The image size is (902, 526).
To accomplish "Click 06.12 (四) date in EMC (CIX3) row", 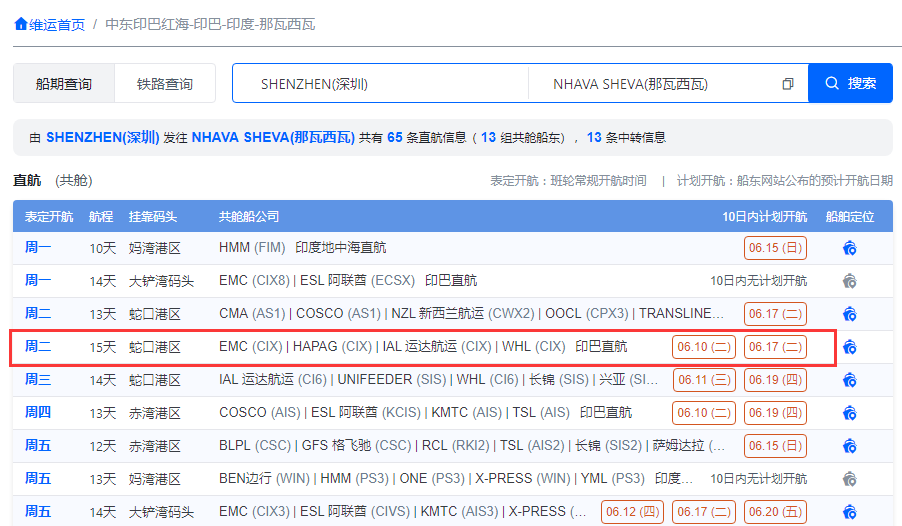I will tap(632, 512).
